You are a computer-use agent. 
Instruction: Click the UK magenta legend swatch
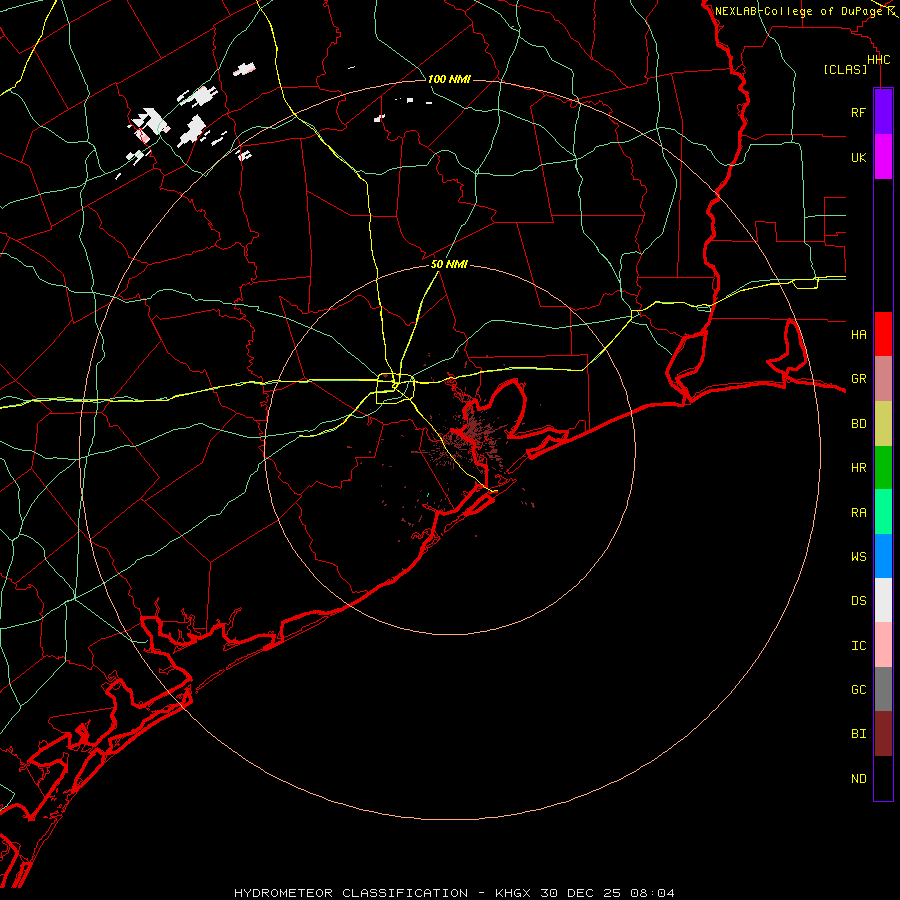tap(883, 157)
